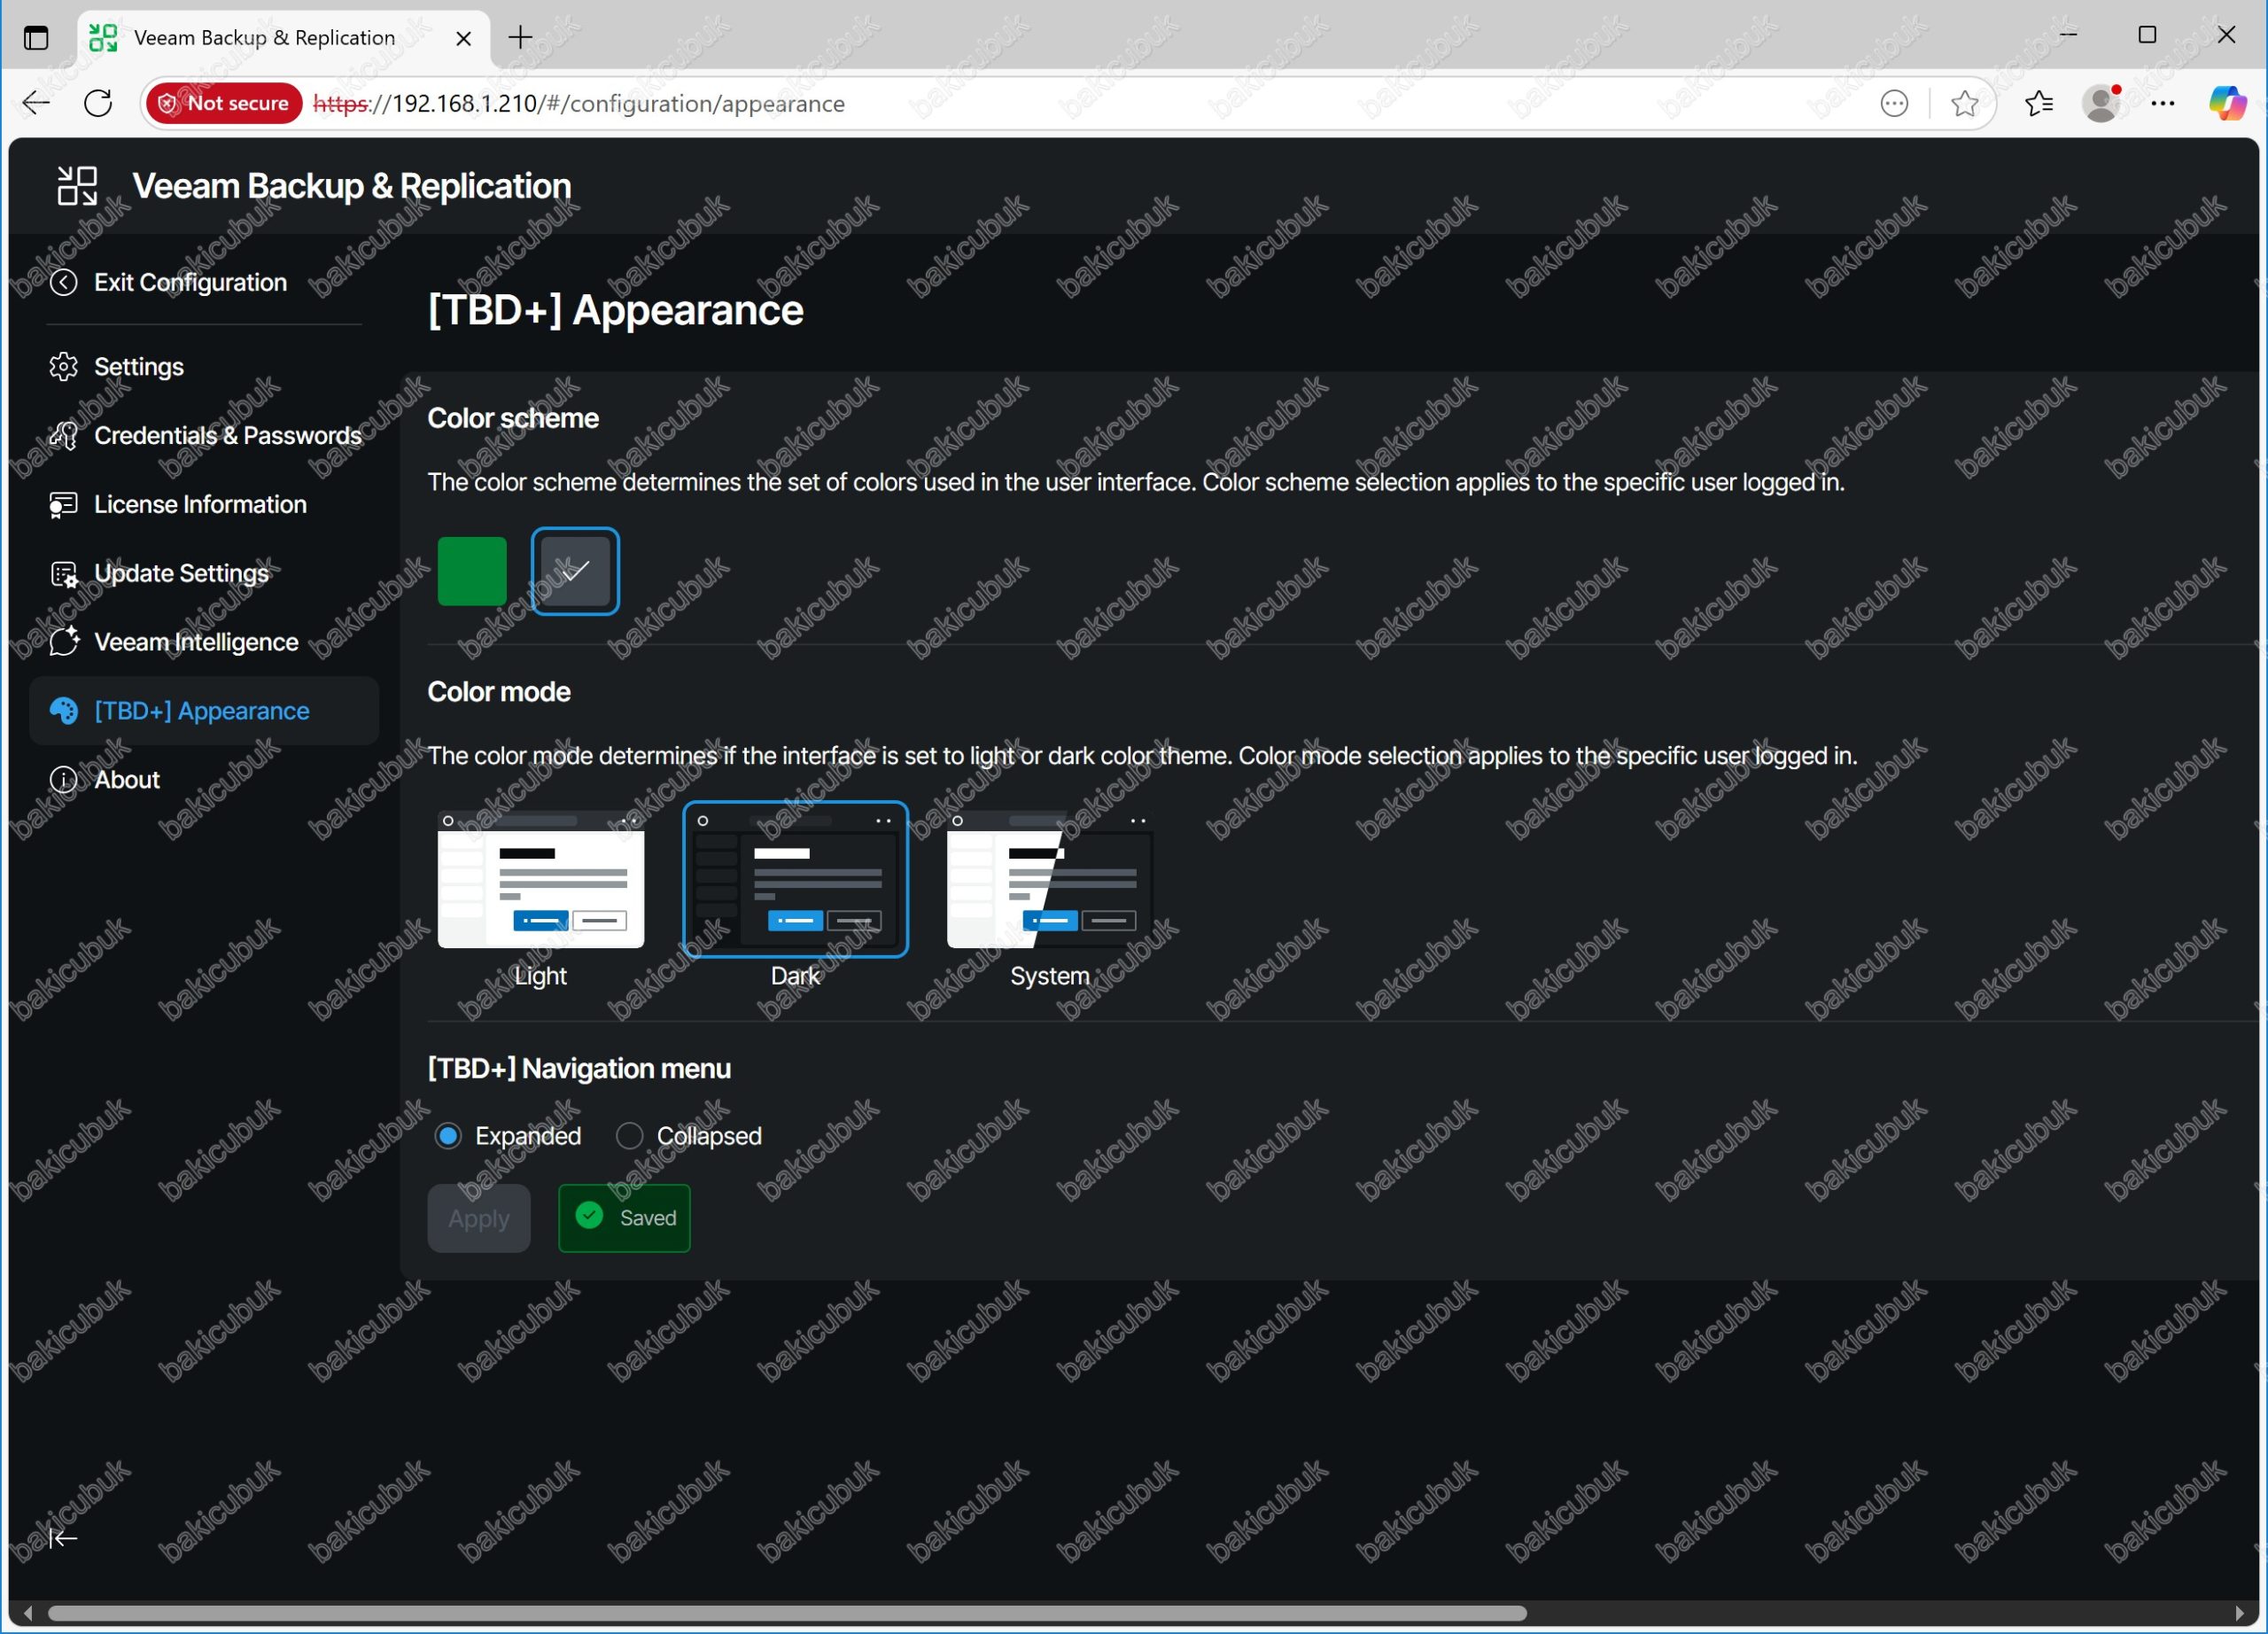Click the Veeam logo icon in header

[77, 186]
